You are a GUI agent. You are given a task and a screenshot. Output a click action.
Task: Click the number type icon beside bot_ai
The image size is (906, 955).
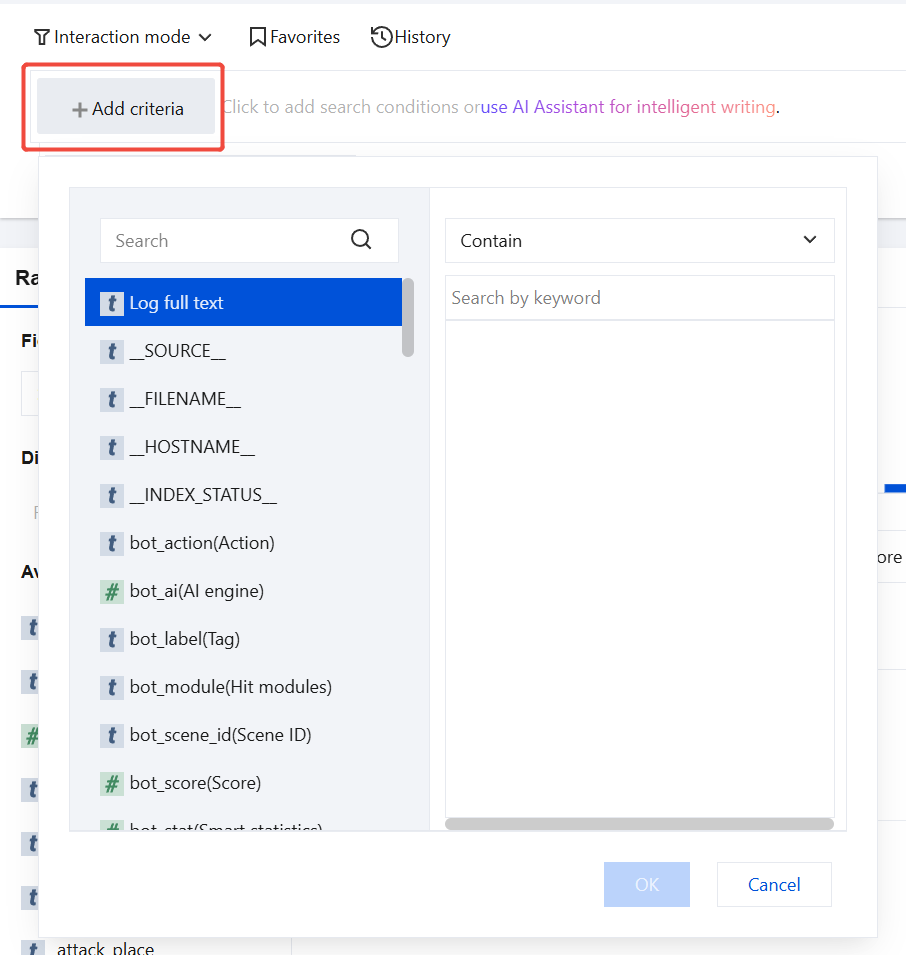pyautogui.click(x=111, y=591)
